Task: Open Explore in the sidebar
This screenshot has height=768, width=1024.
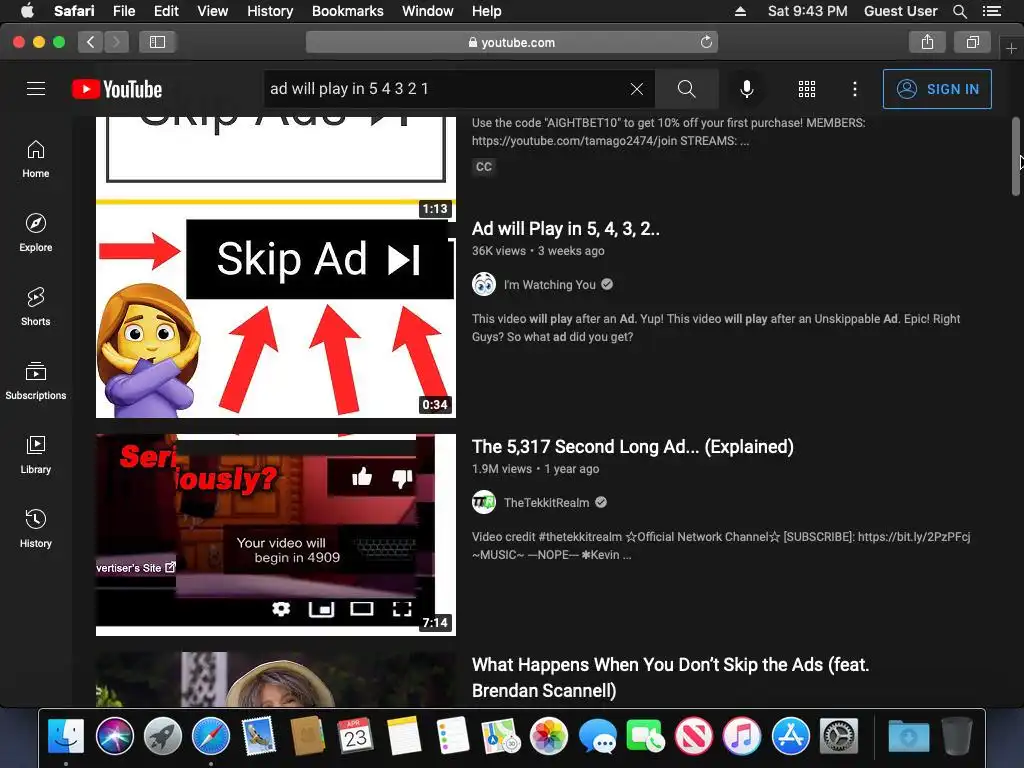Action: (36, 233)
